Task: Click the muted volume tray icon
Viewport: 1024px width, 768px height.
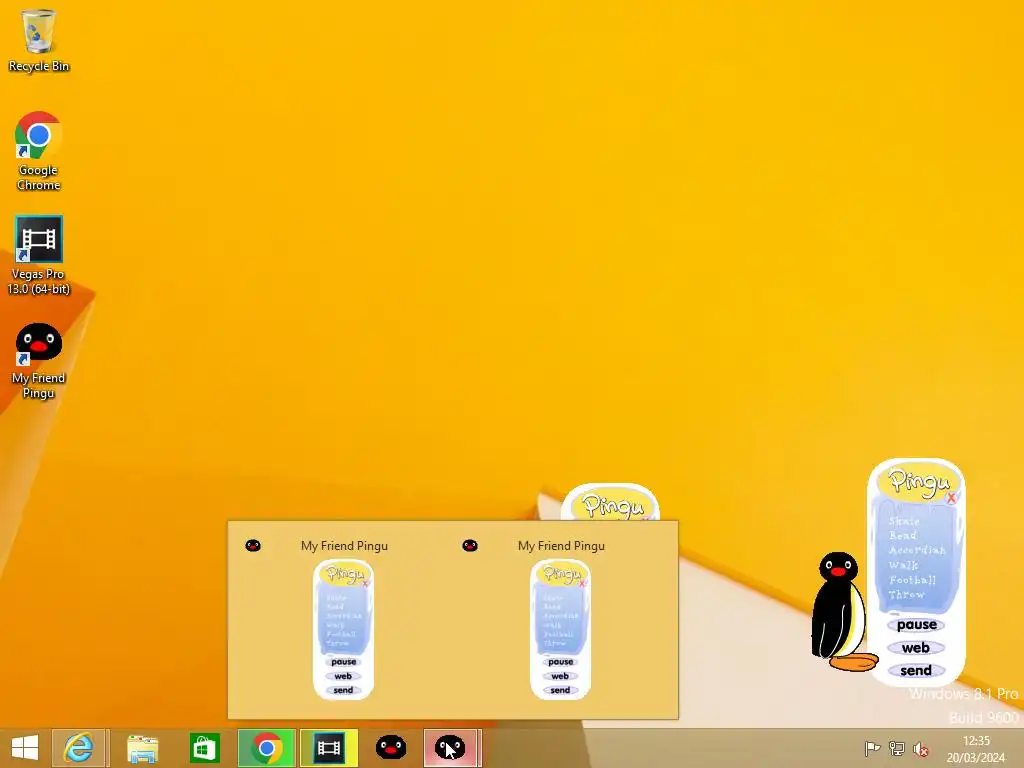Action: 921,749
